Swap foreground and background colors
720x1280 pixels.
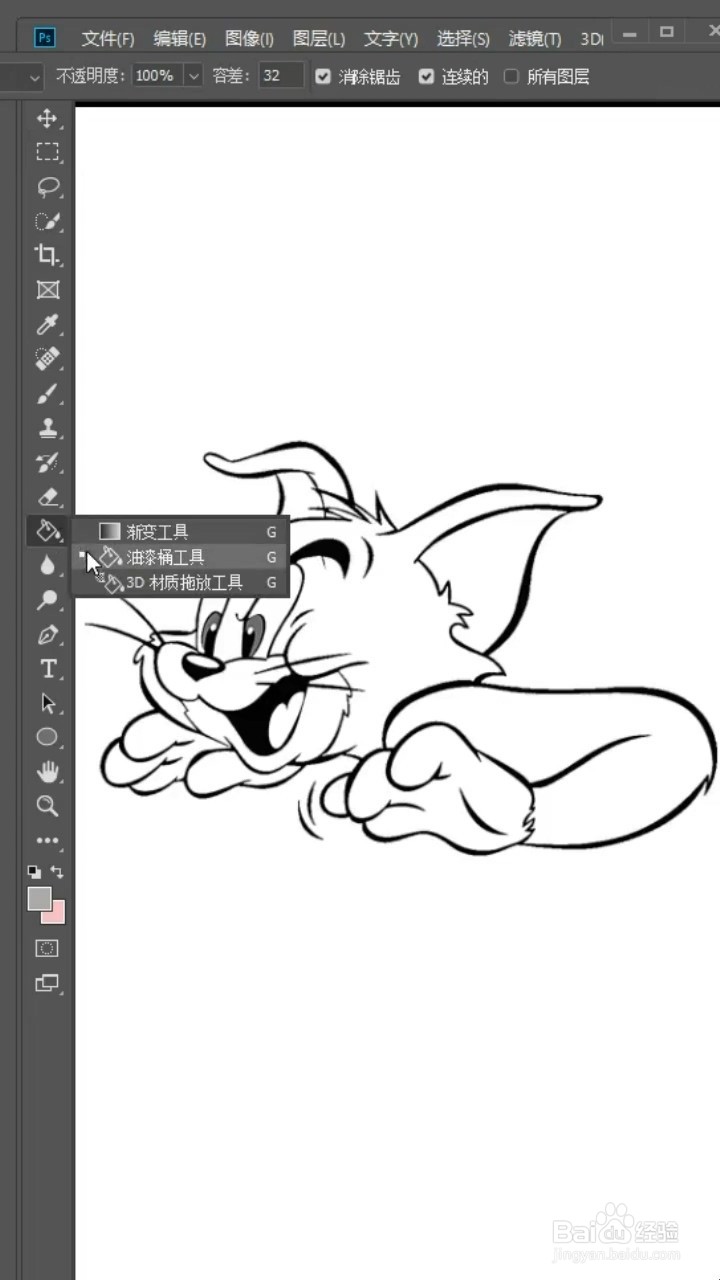57,872
